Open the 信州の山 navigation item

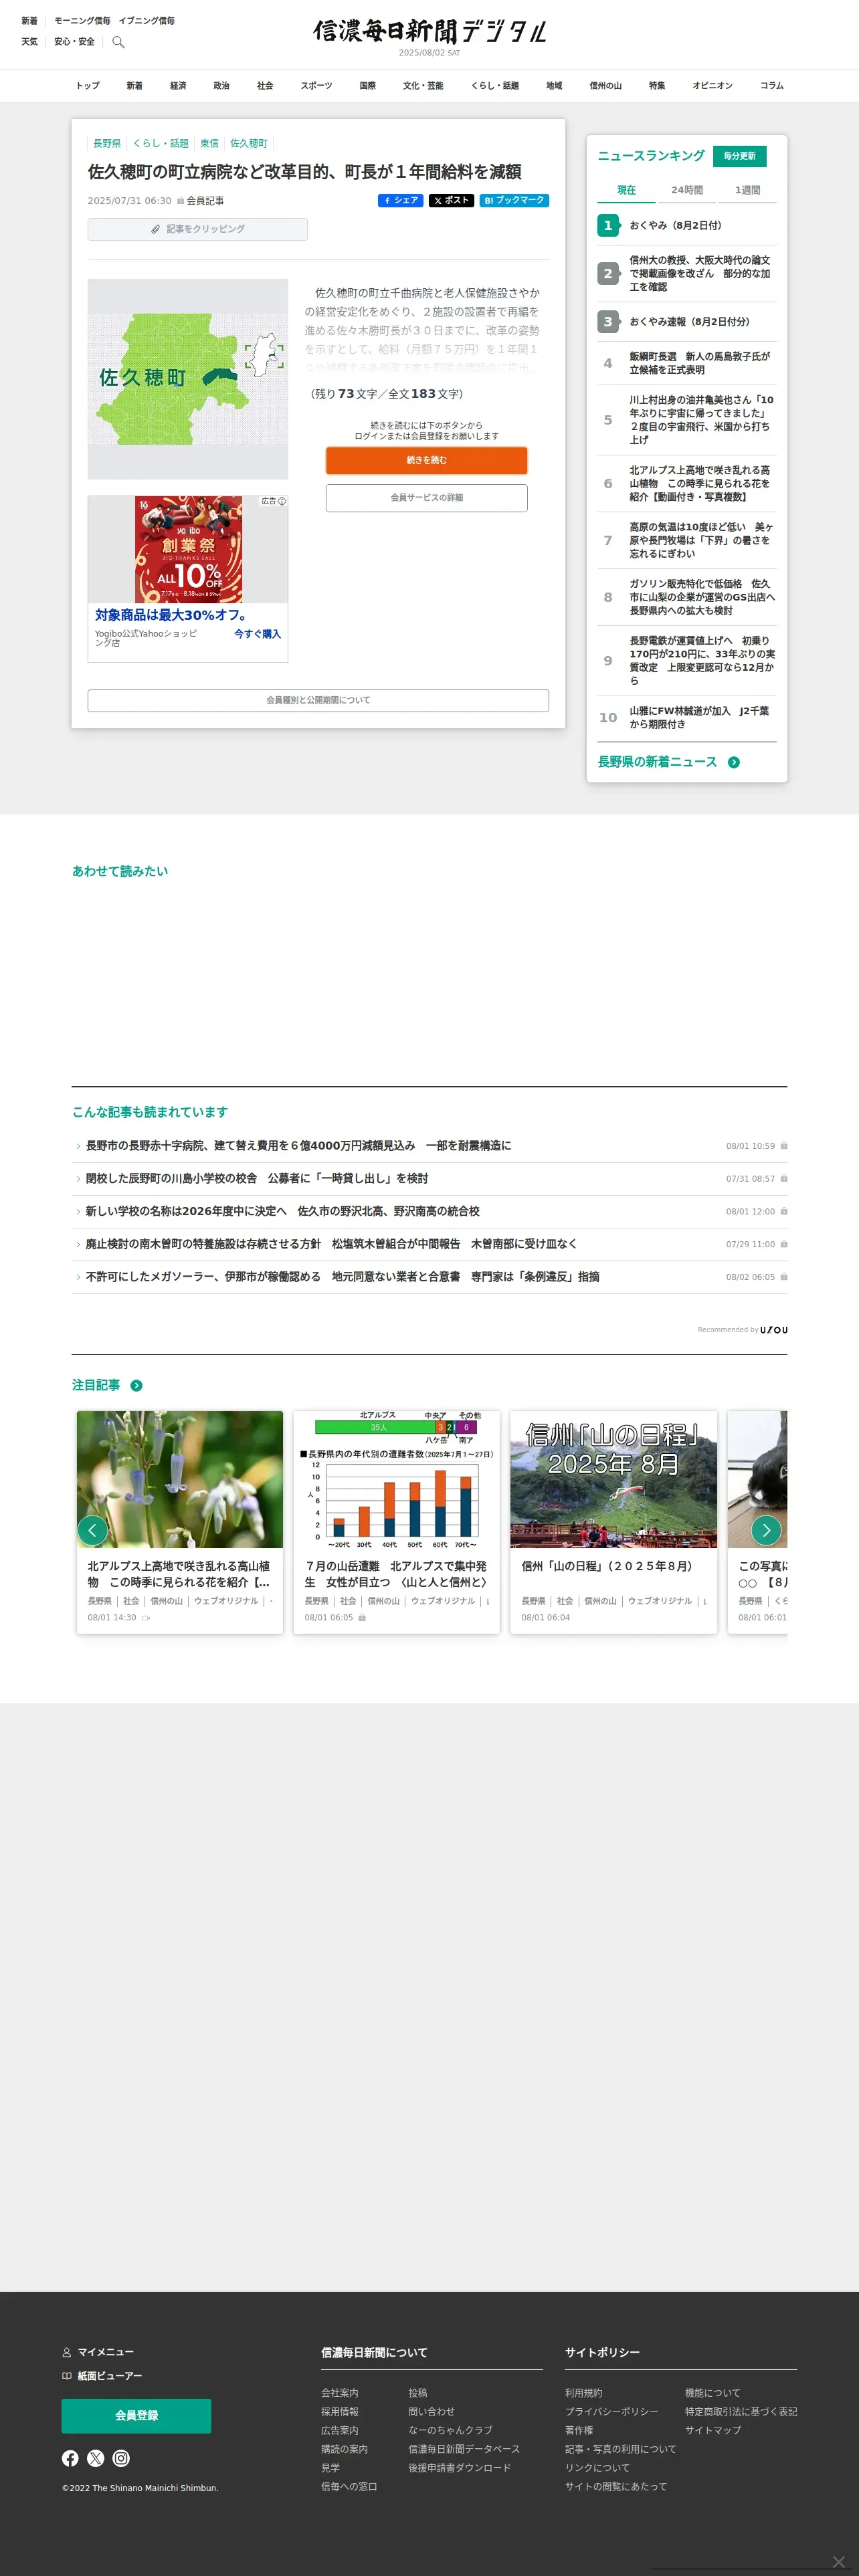605,86
